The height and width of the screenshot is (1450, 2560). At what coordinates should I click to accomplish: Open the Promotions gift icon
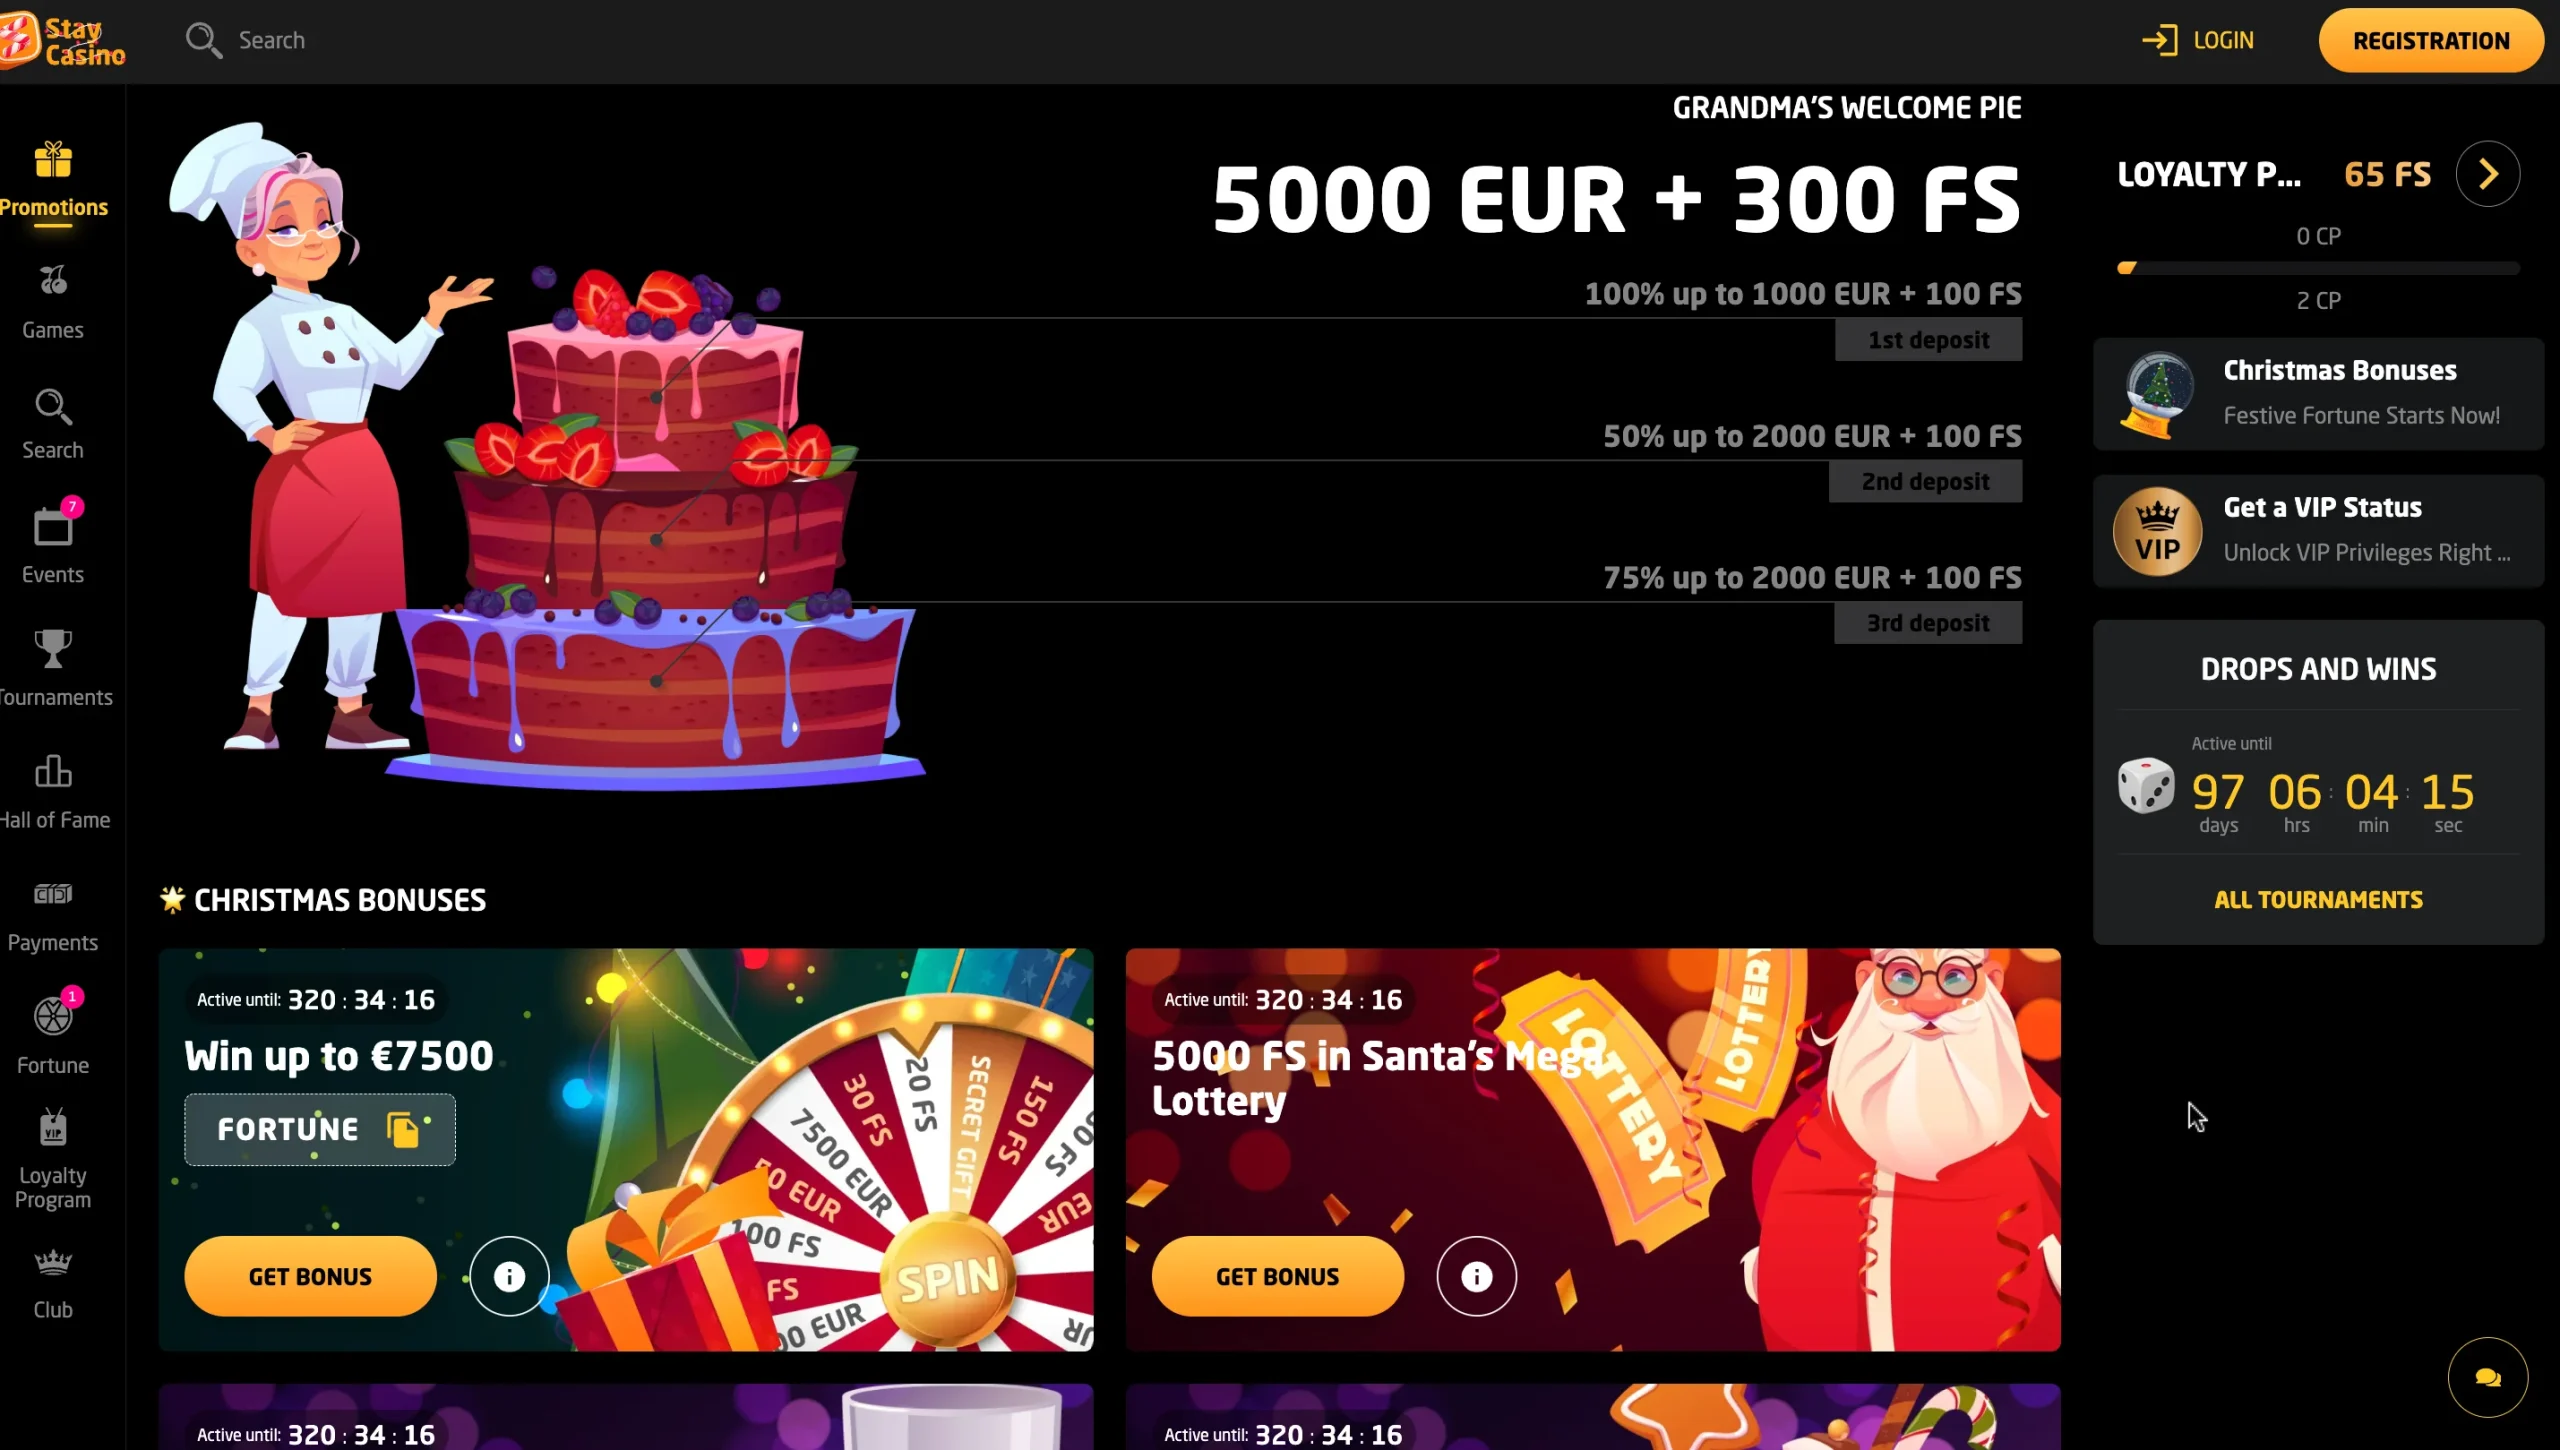(53, 160)
